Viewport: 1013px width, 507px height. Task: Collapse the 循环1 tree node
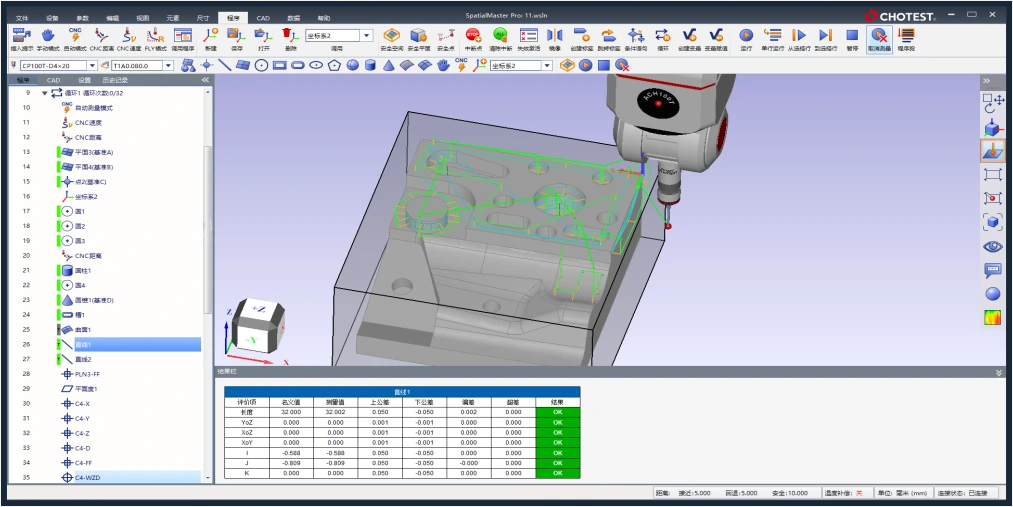pyautogui.click(x=45, y=93)
